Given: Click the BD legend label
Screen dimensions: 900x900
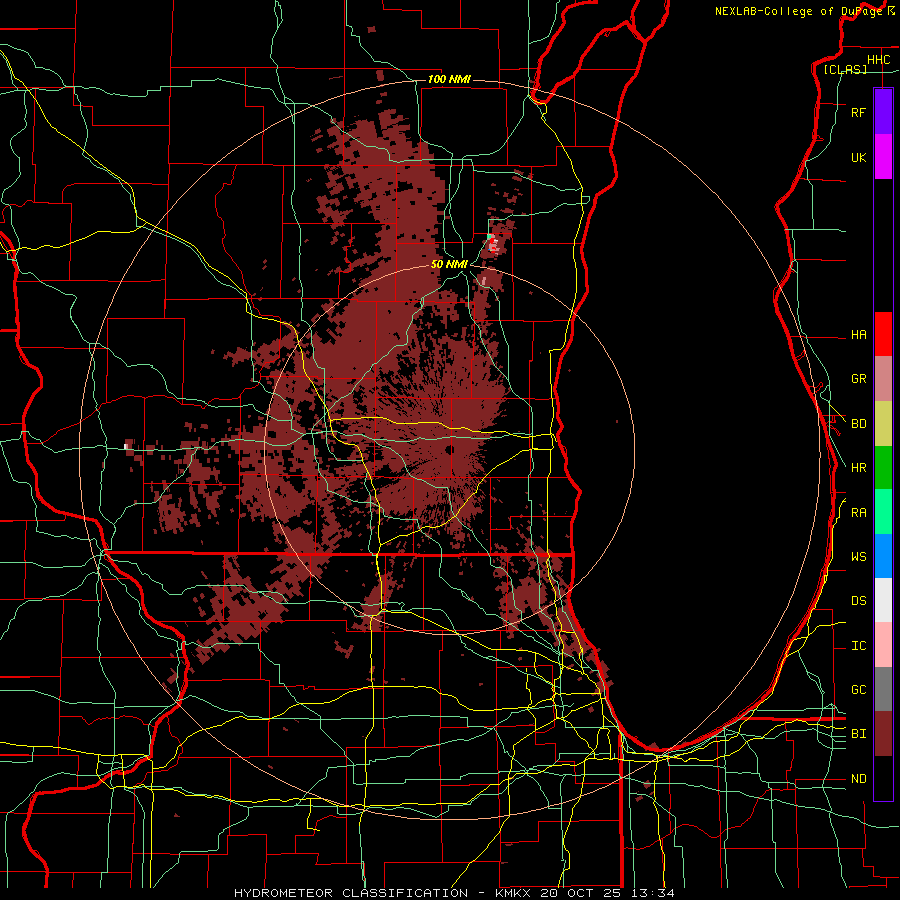Looking at the screenshot, I should pos(858,424).
